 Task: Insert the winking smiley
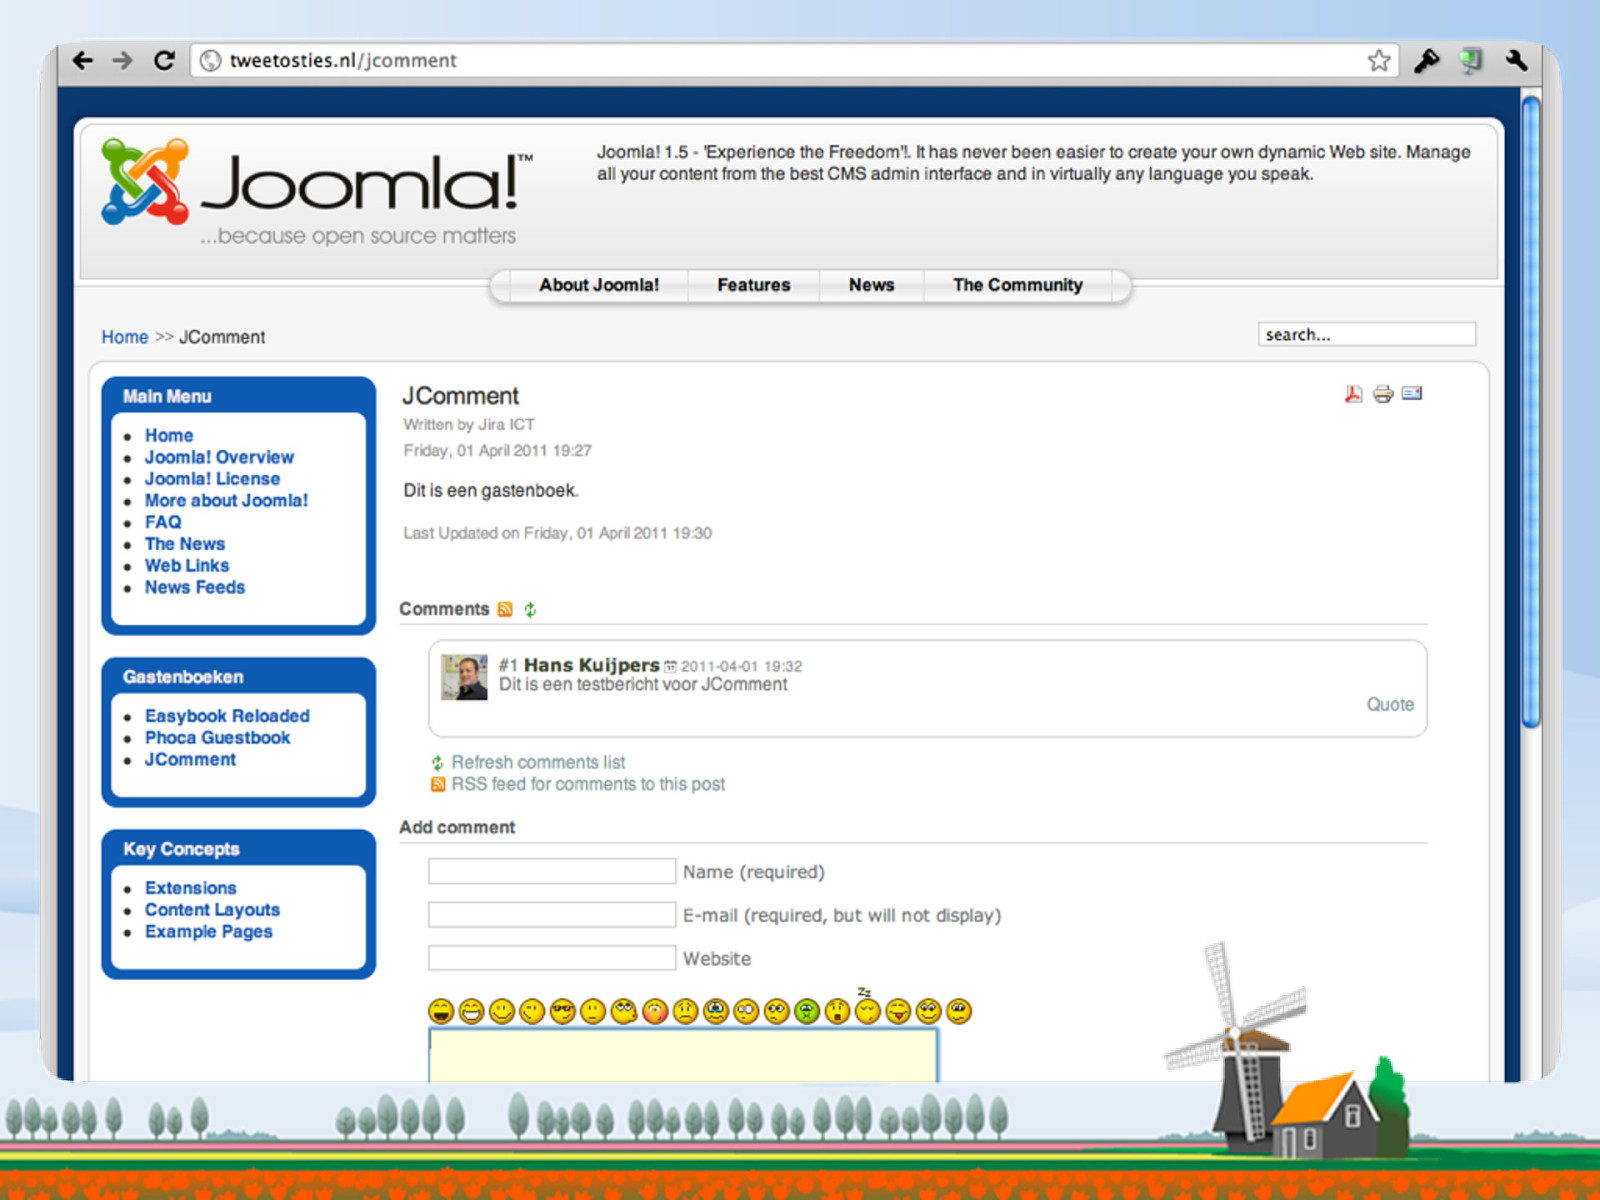[x=532, y=1011]
